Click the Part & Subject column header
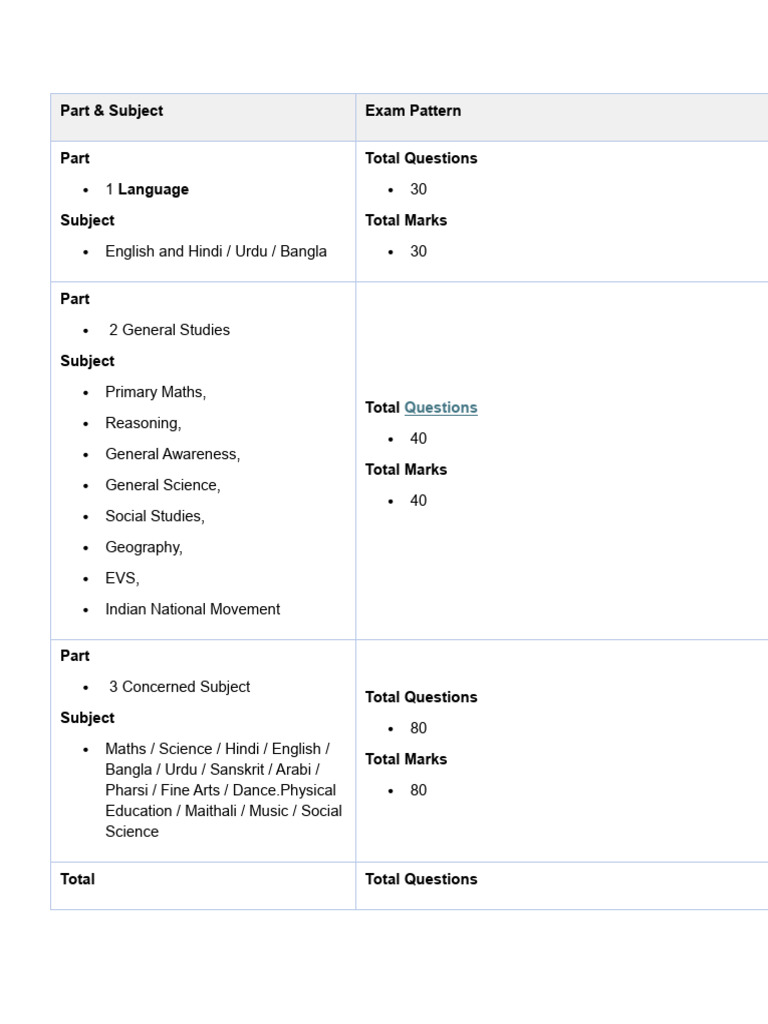 (111, 111)
